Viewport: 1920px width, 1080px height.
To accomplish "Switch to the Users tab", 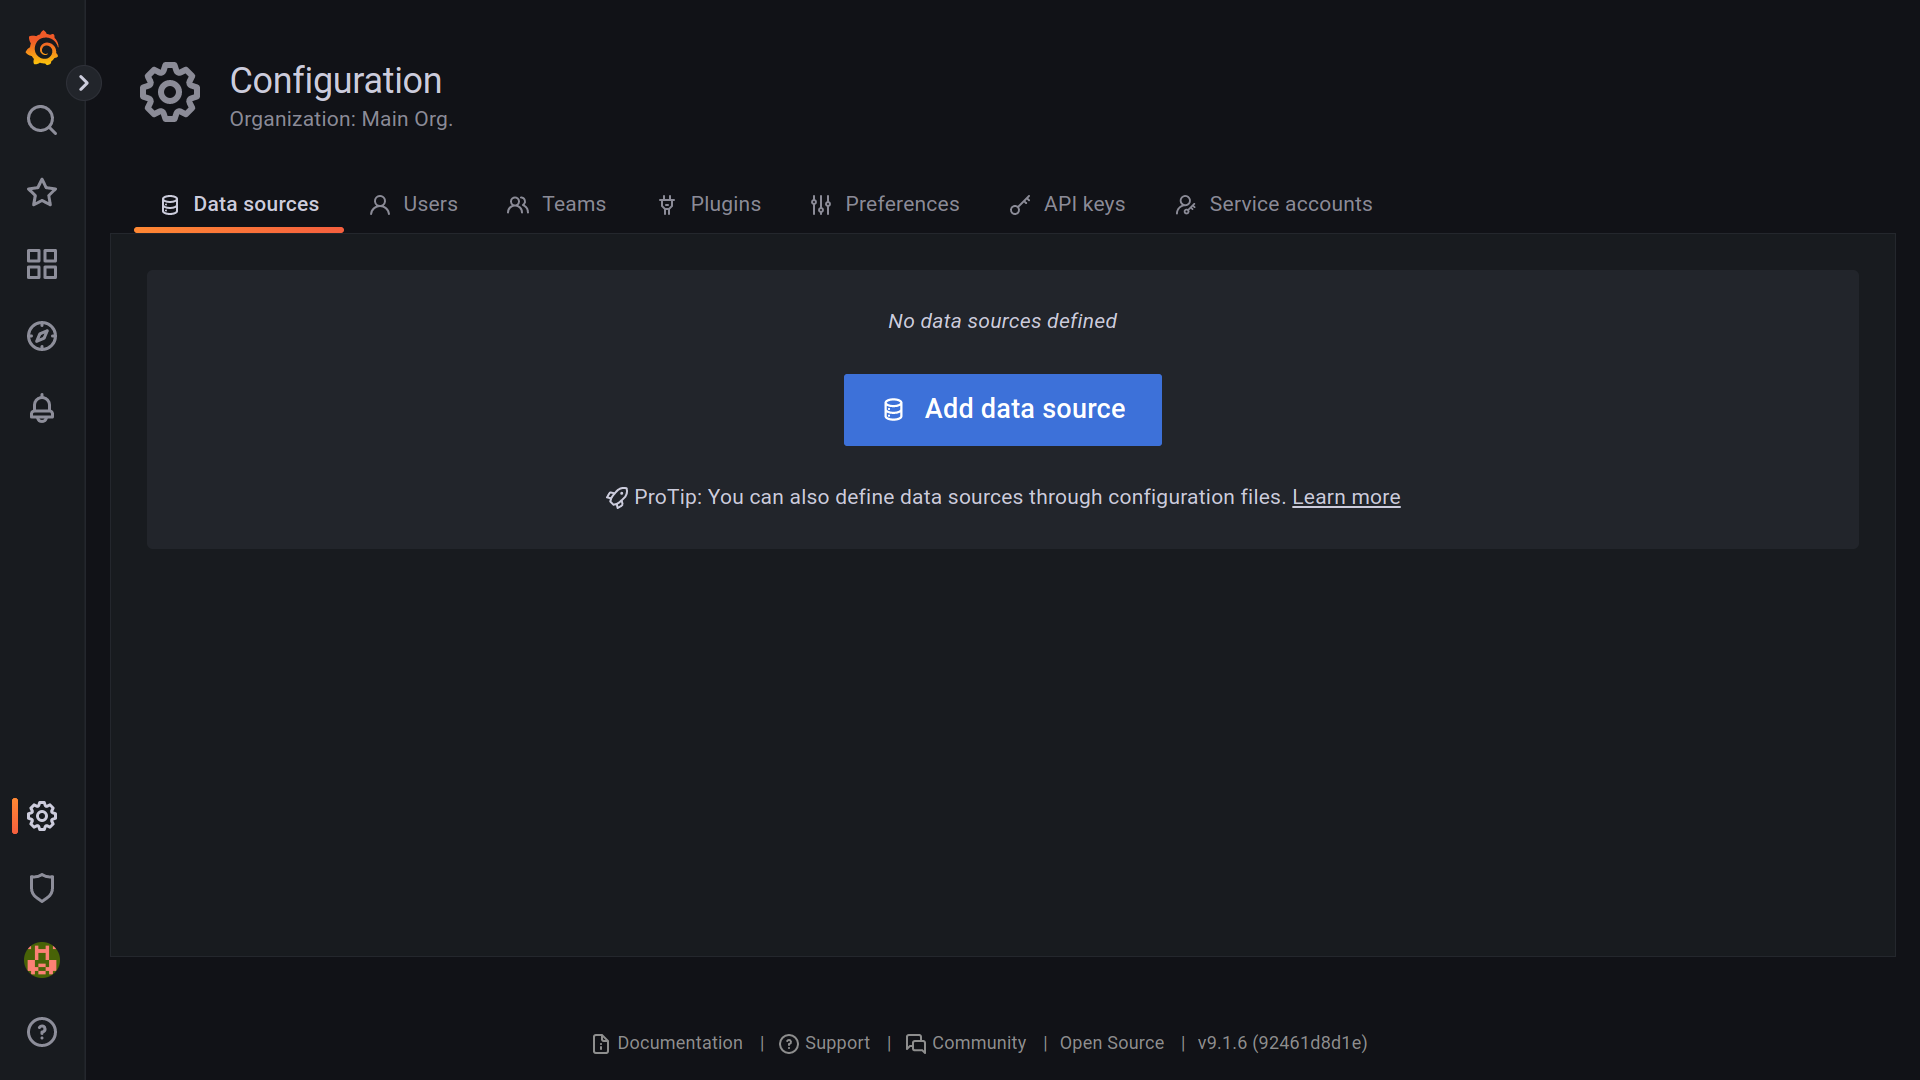I will pyautogui.click(x=414, y=204).
